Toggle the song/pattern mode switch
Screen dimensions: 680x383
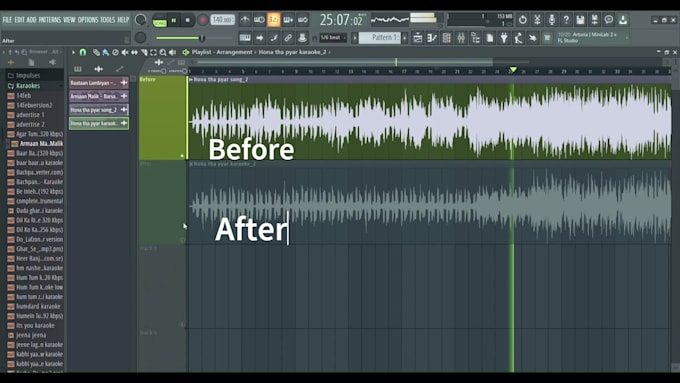tap(160, 20)
